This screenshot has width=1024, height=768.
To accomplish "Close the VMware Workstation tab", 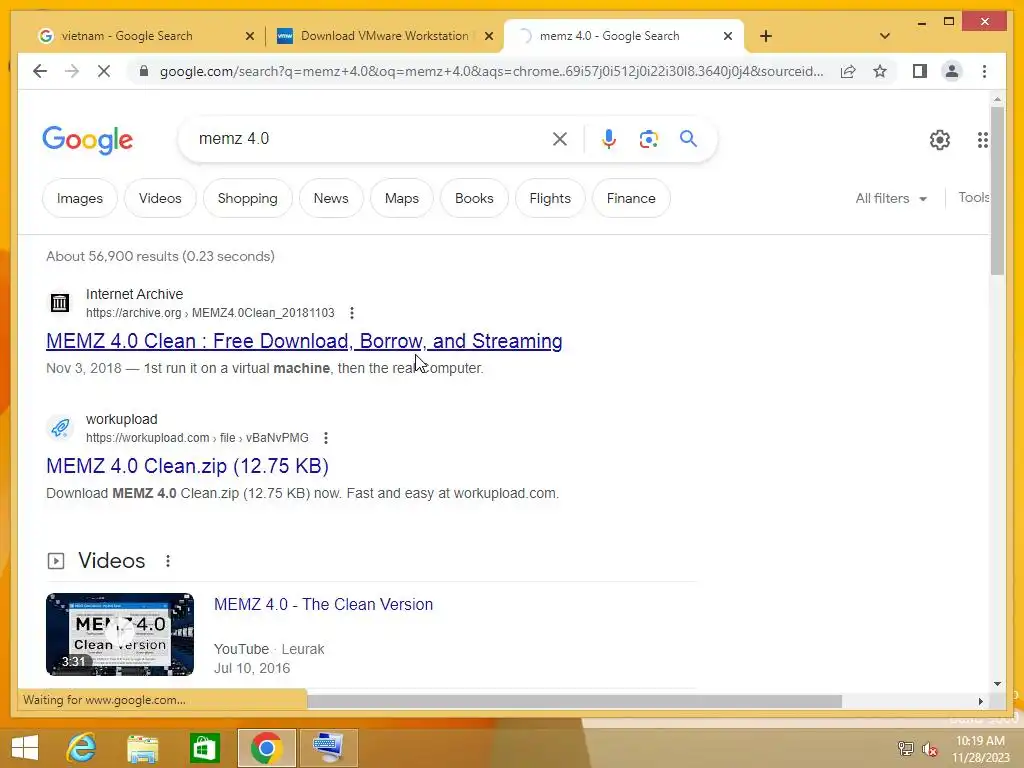I will pyautogui.click(x=488, y=37).
